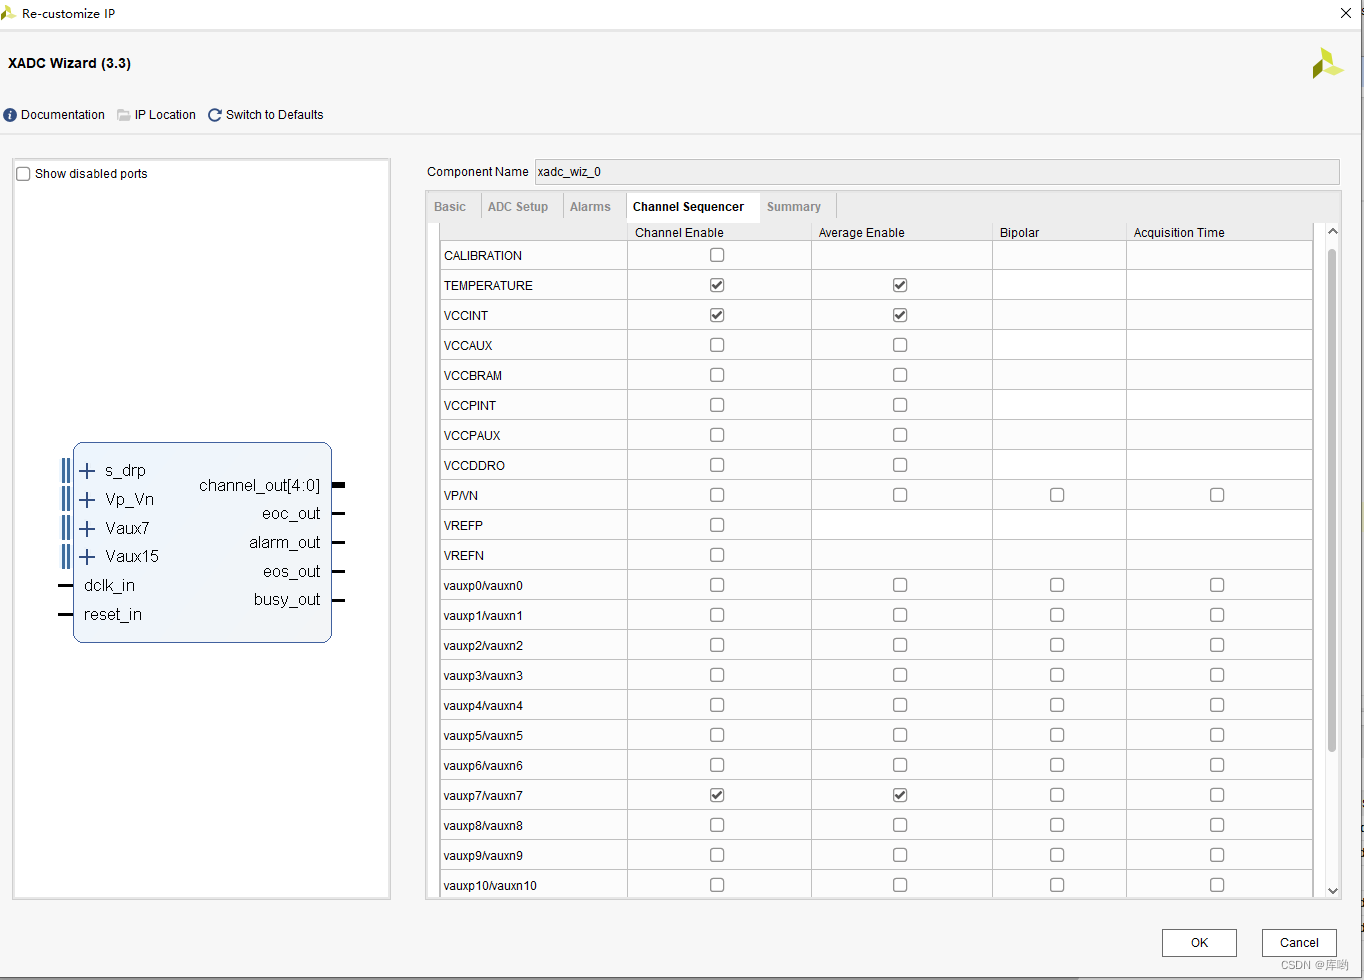Select the busy_out port label

pyautogui.click(x=287, y=600)
